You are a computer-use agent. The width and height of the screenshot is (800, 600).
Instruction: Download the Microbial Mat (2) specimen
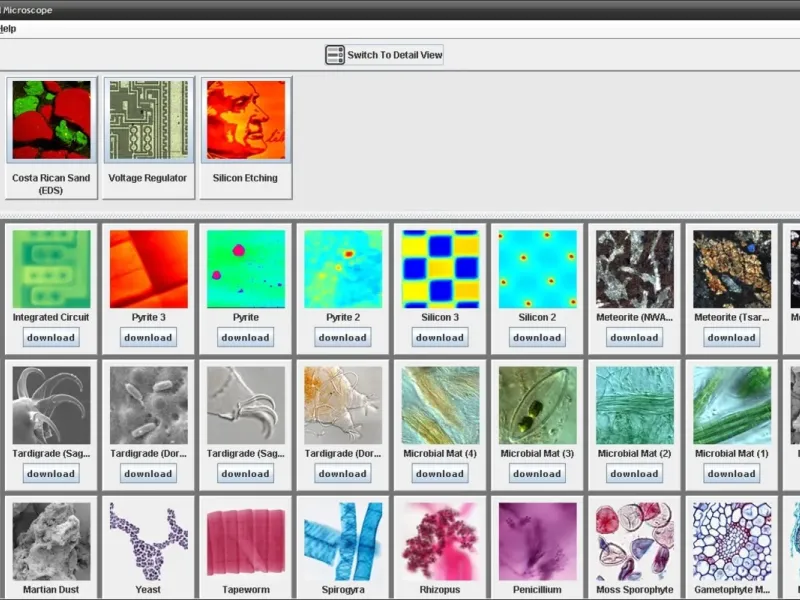point(635,473)
